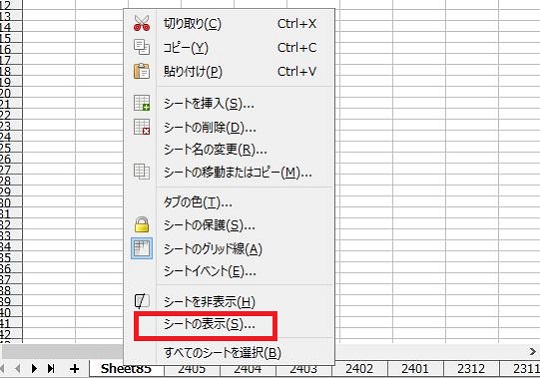Click the clipboard Paste icon
The height and width of the screenshot is (378, 540).
[142, 71]
